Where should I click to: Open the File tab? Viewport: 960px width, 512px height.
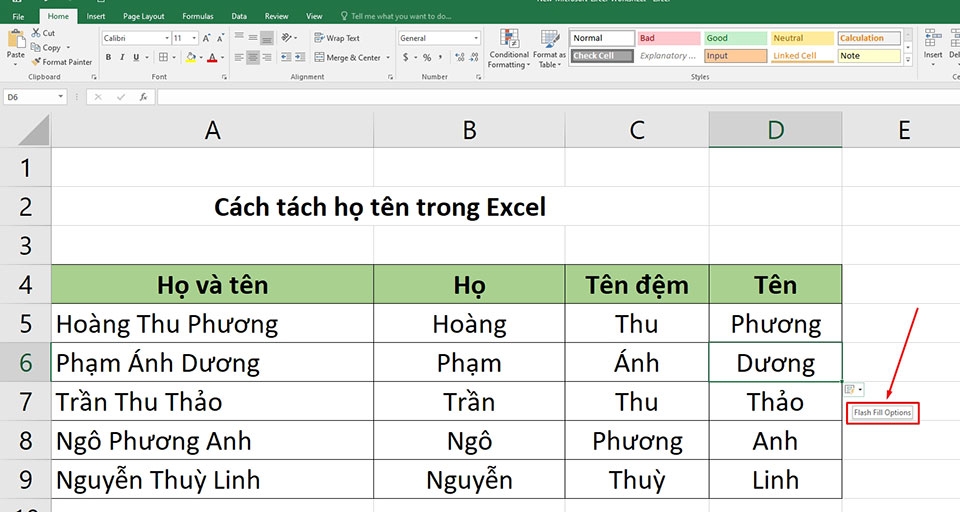(18, 17)
